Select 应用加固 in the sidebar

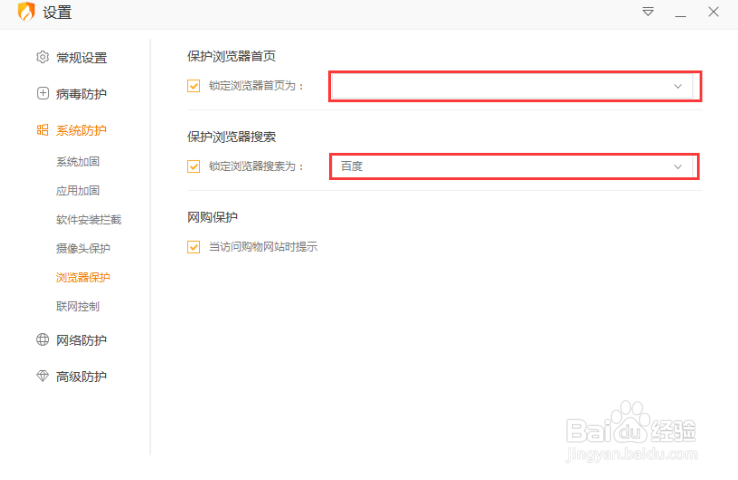[x=78, y=190]
